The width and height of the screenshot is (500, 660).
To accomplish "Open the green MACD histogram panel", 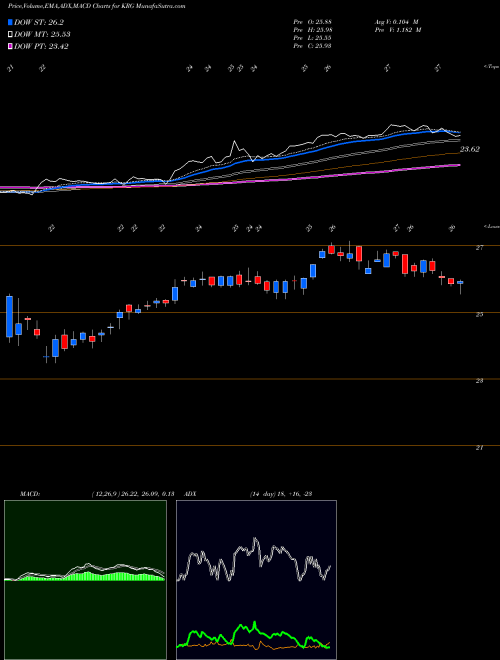I will 85,580.
